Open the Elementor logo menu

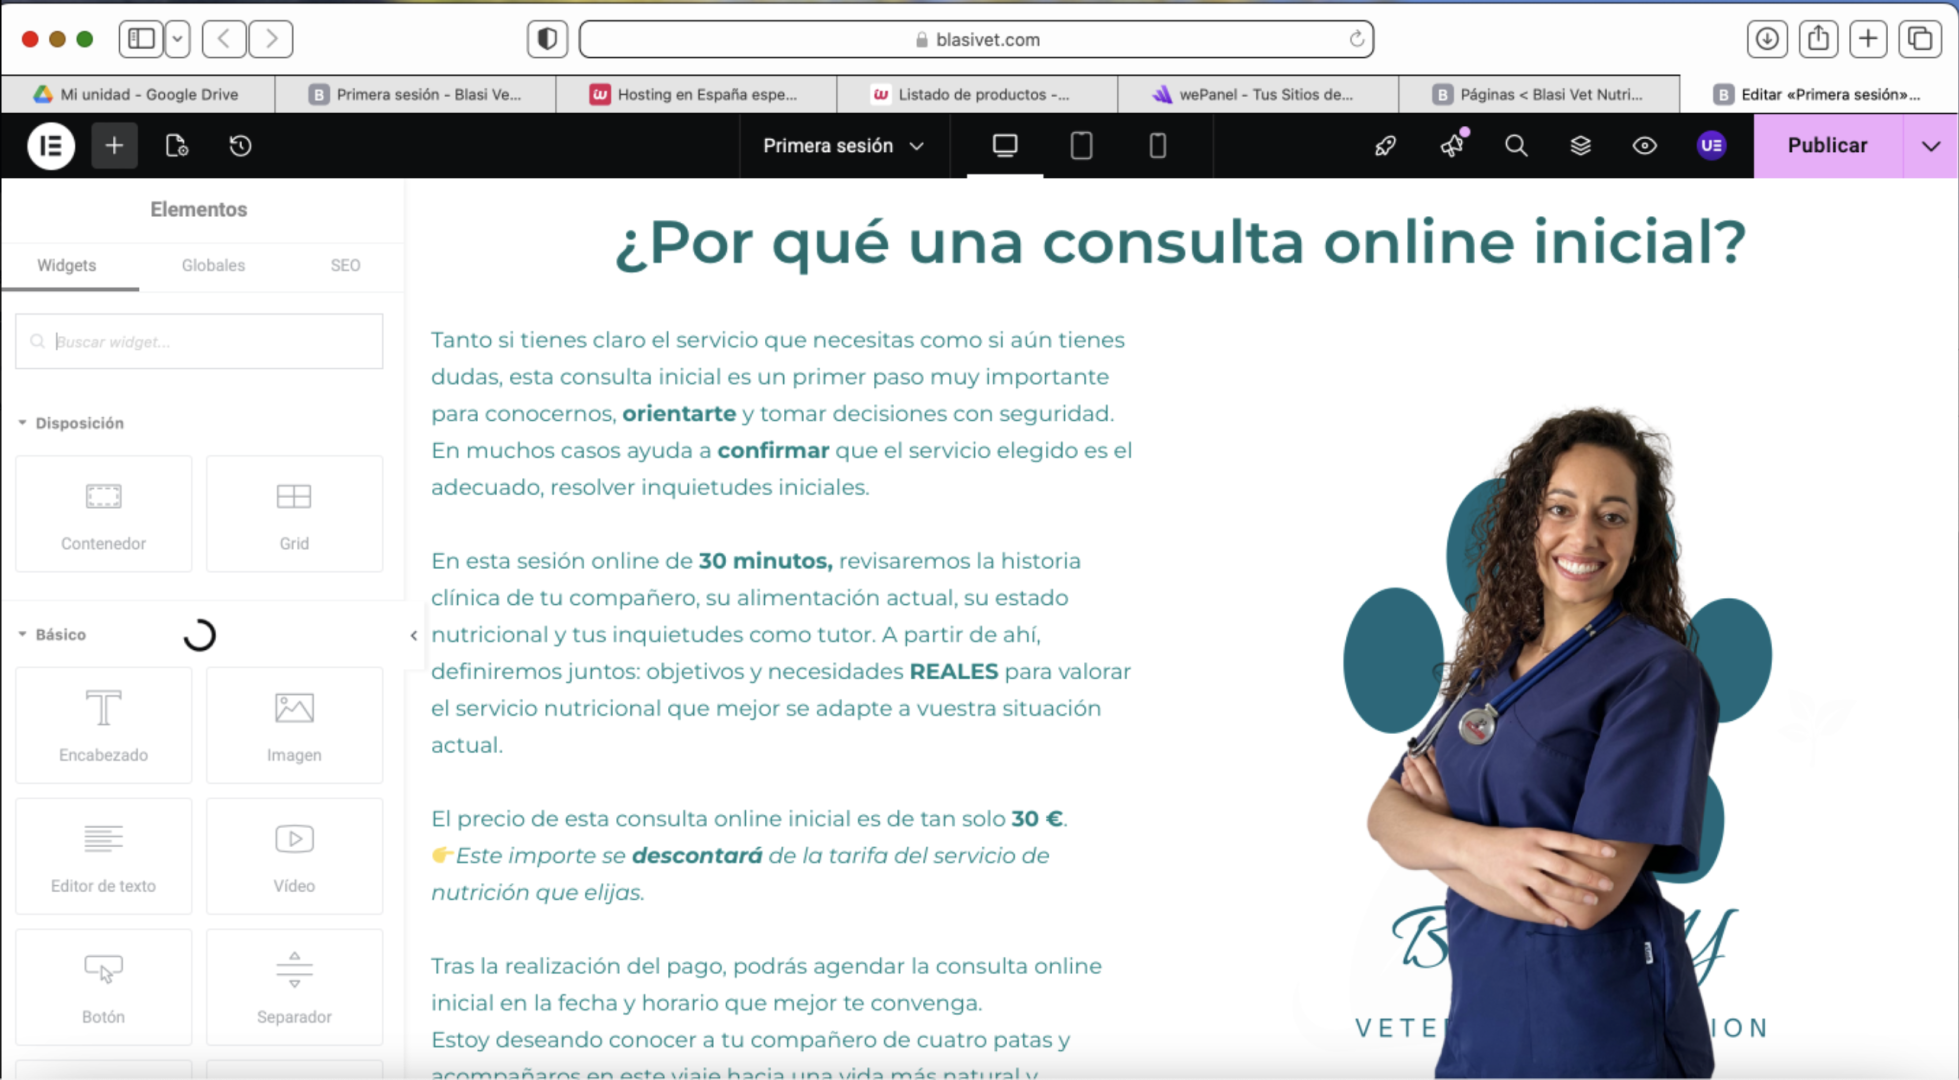[x=51, y=146]
